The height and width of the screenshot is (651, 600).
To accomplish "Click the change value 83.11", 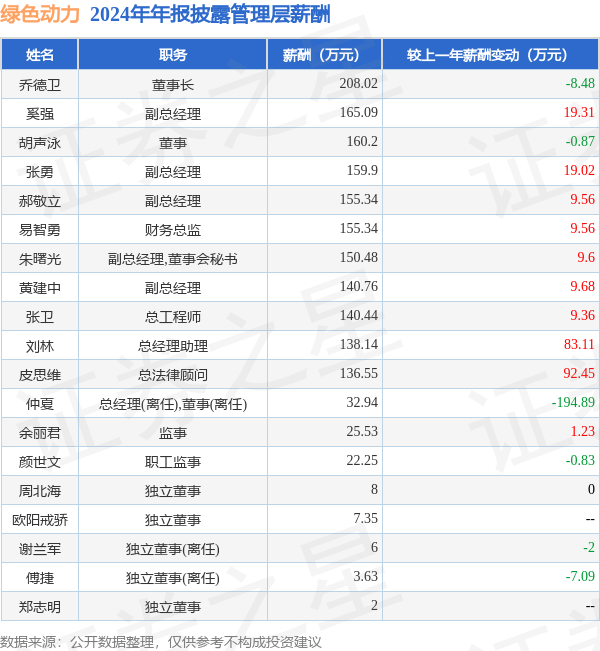I will point(579,345).
